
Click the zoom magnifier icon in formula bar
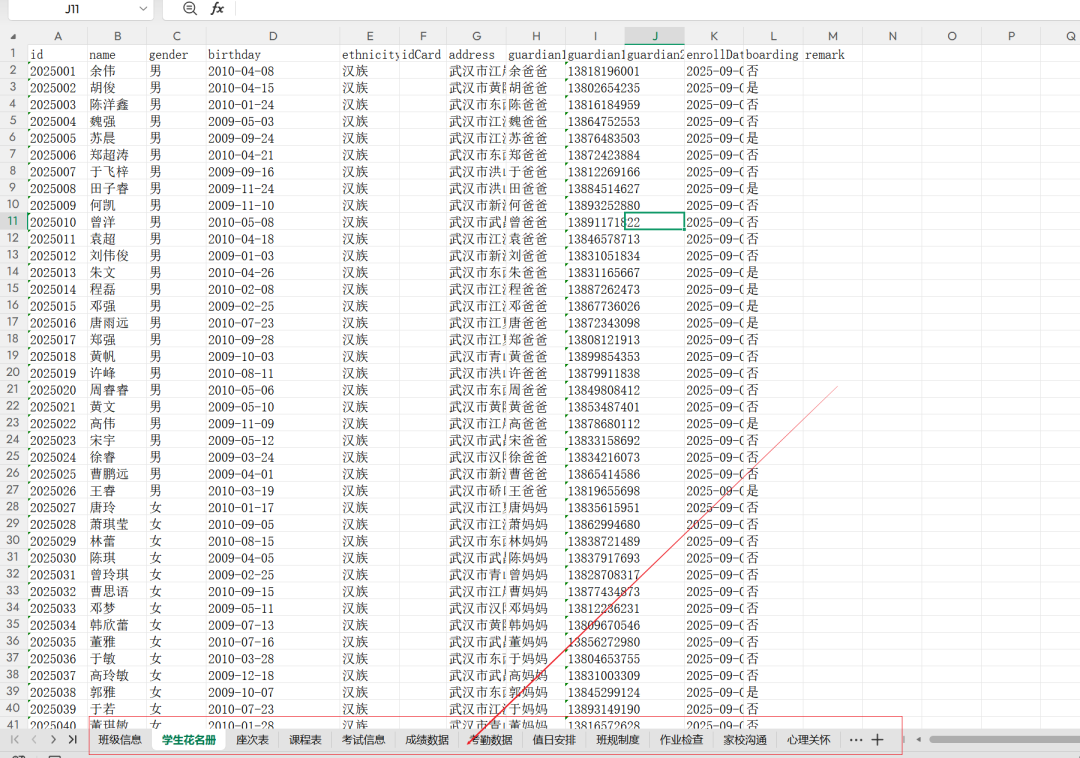tap(190, 8)
